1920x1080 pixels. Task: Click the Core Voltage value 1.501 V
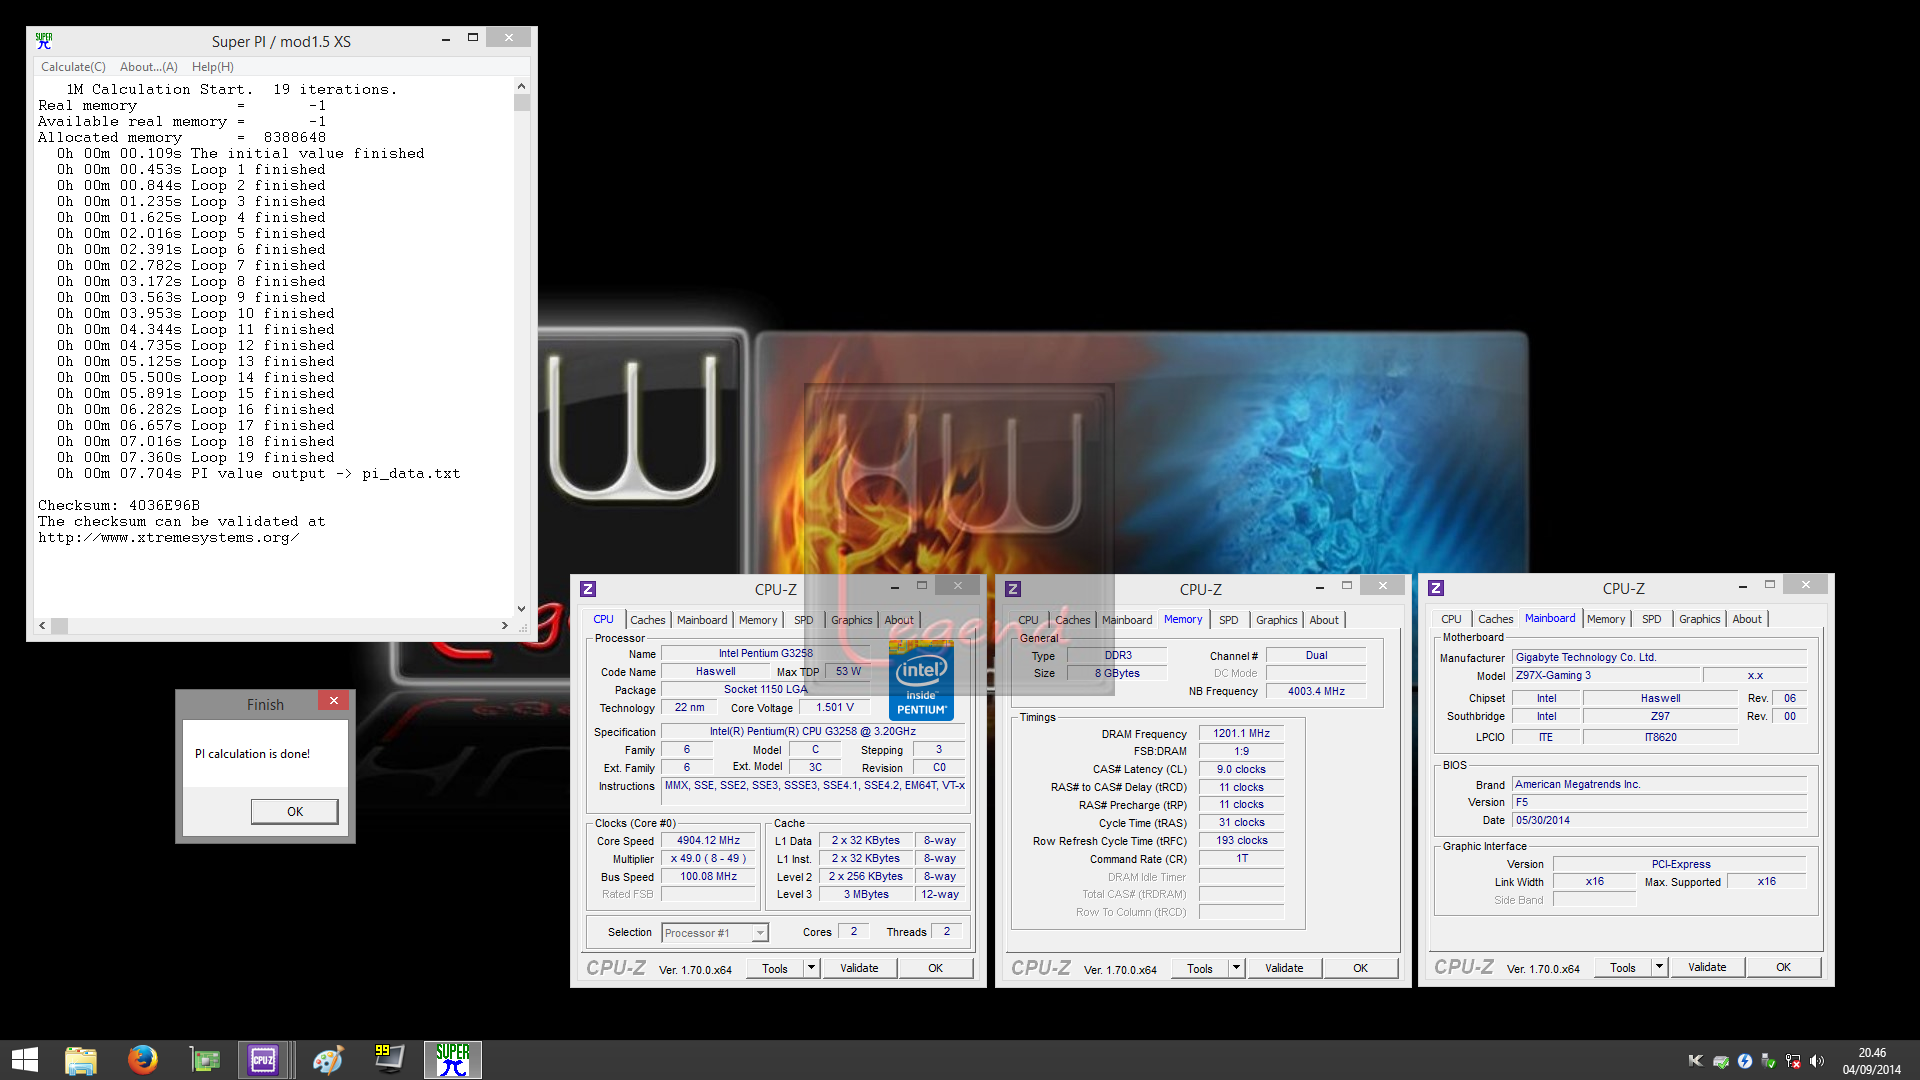[835, 708]
